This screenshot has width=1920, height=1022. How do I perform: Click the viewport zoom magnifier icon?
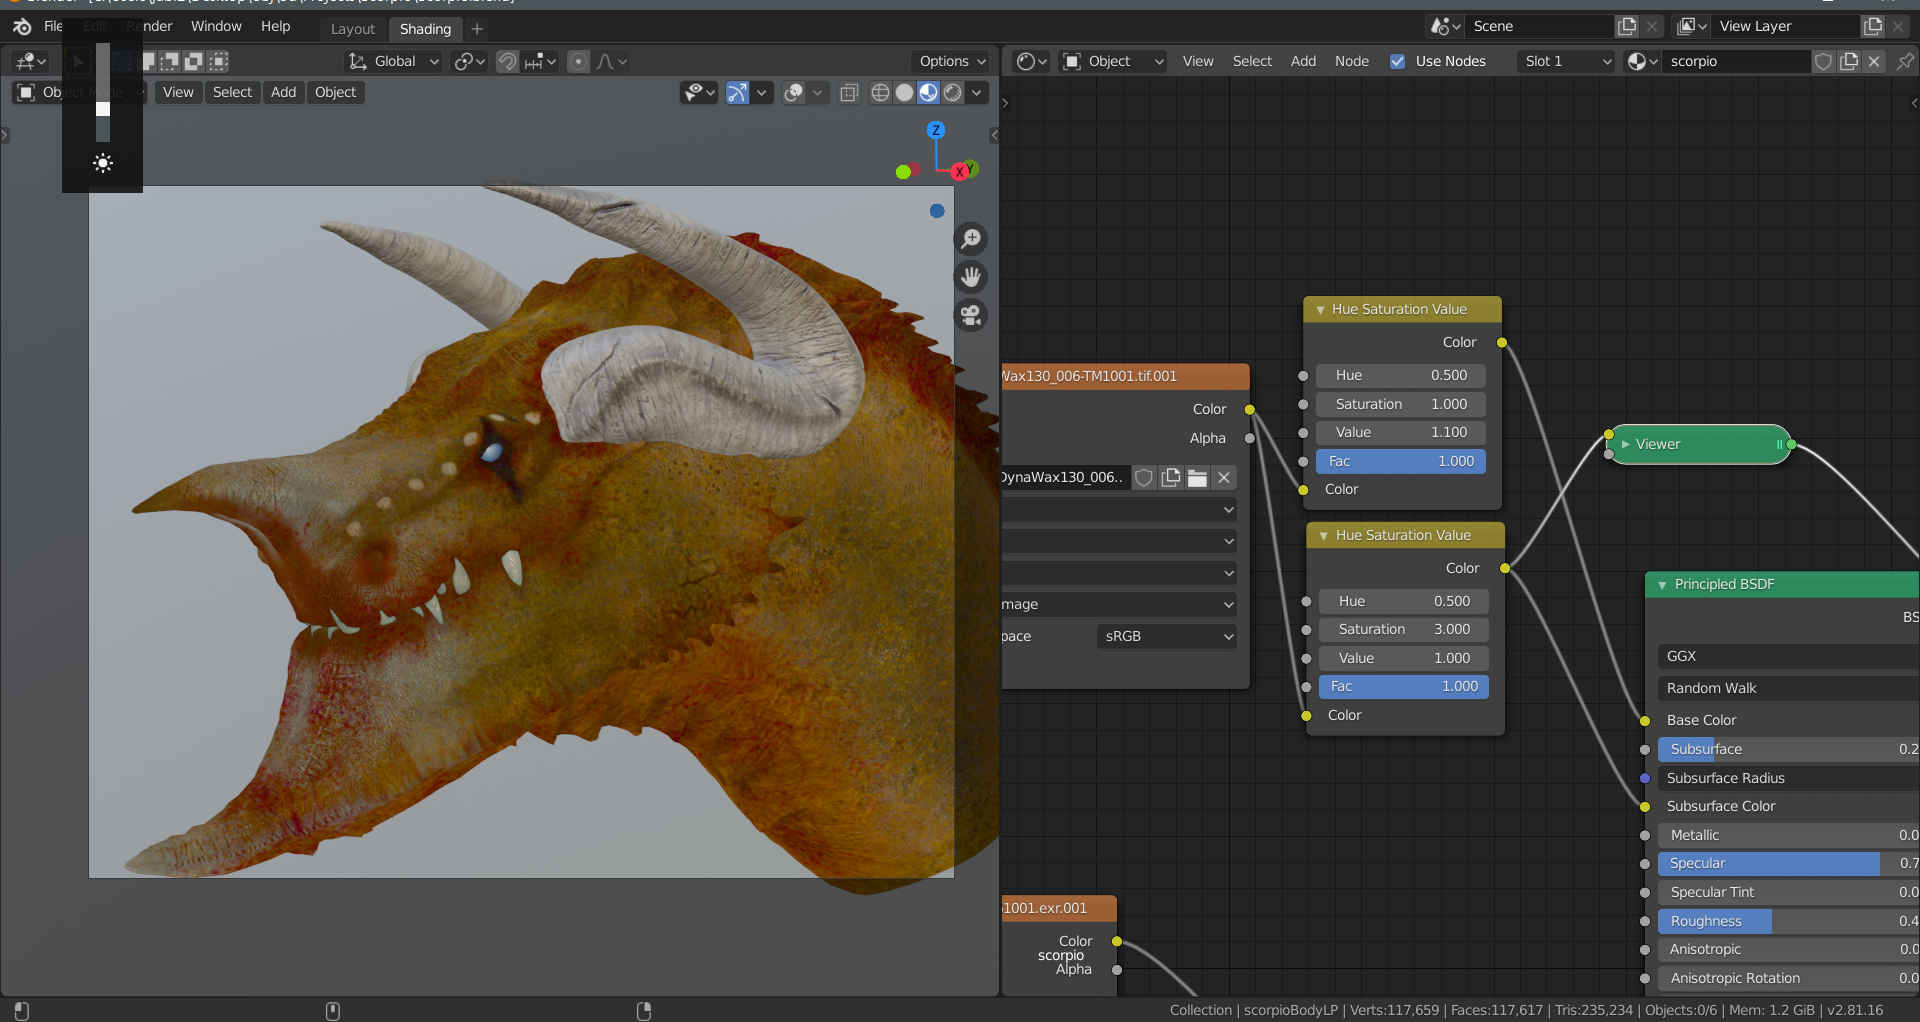(x=971, y=239)
